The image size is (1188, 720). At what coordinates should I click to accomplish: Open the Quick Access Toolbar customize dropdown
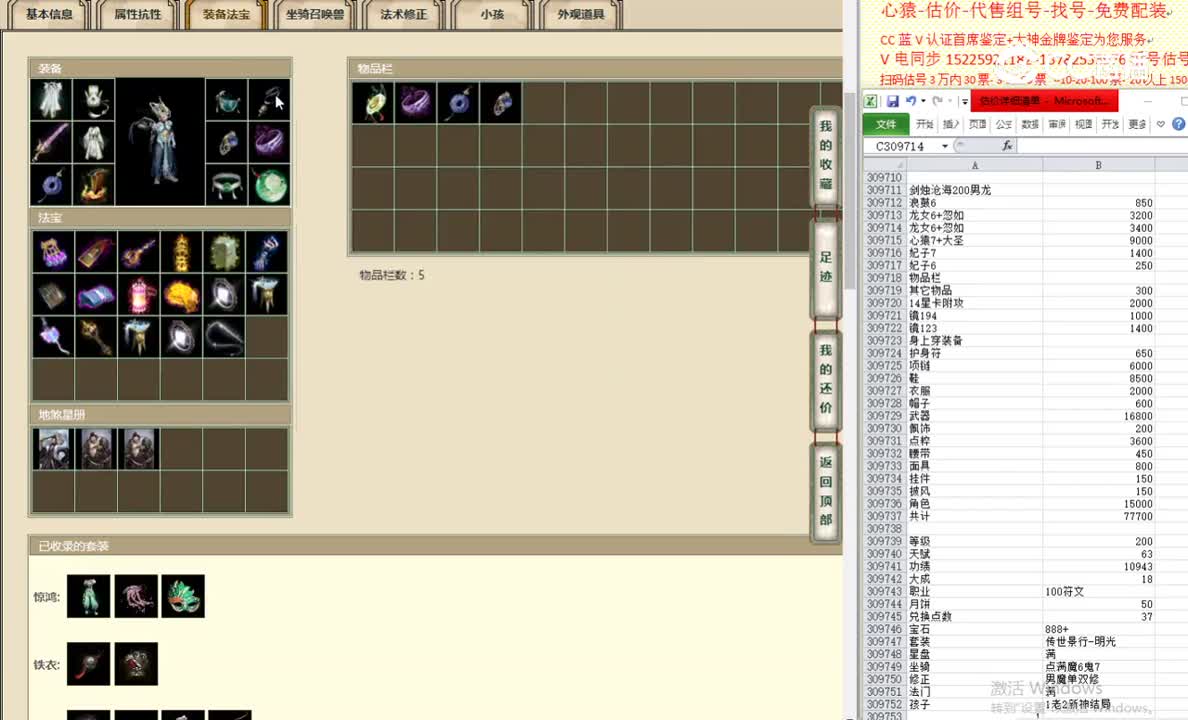coord(964,101)
